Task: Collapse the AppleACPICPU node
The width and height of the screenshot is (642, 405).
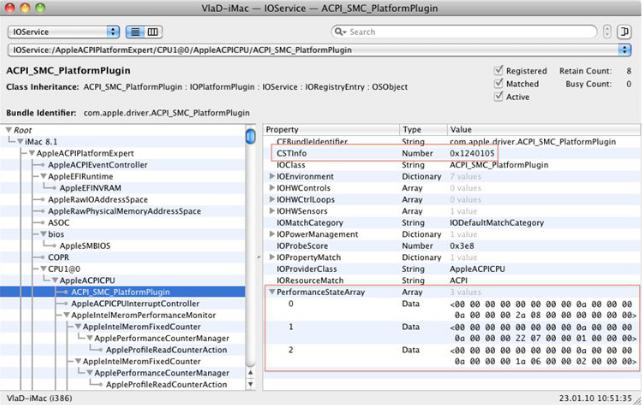Action: pyautogui.click(x=54, y=281)
